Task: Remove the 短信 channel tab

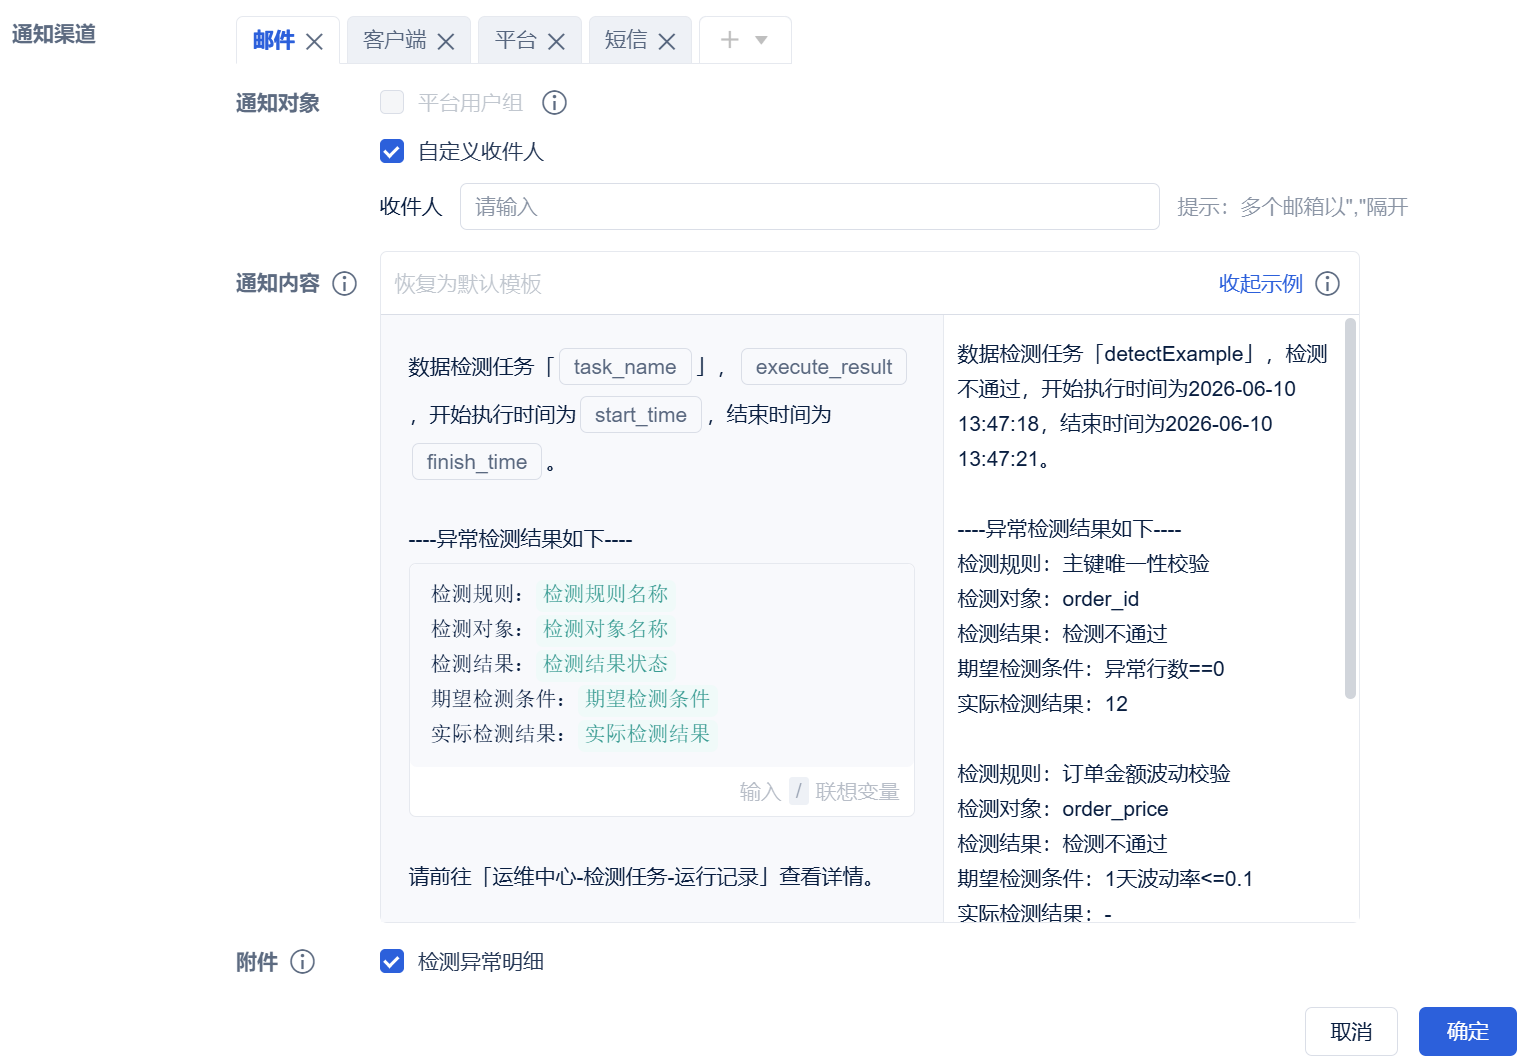Action: [x=667, y=41]
